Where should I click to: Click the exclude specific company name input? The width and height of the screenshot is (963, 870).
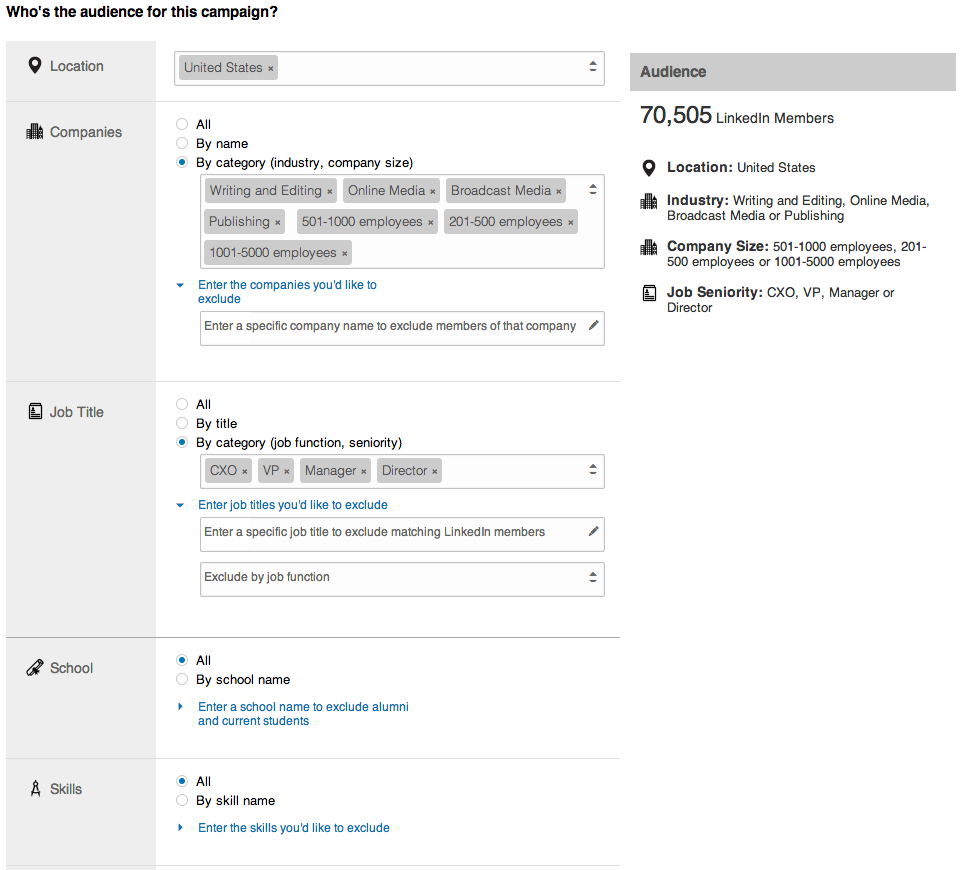click(x=390, y=327)
